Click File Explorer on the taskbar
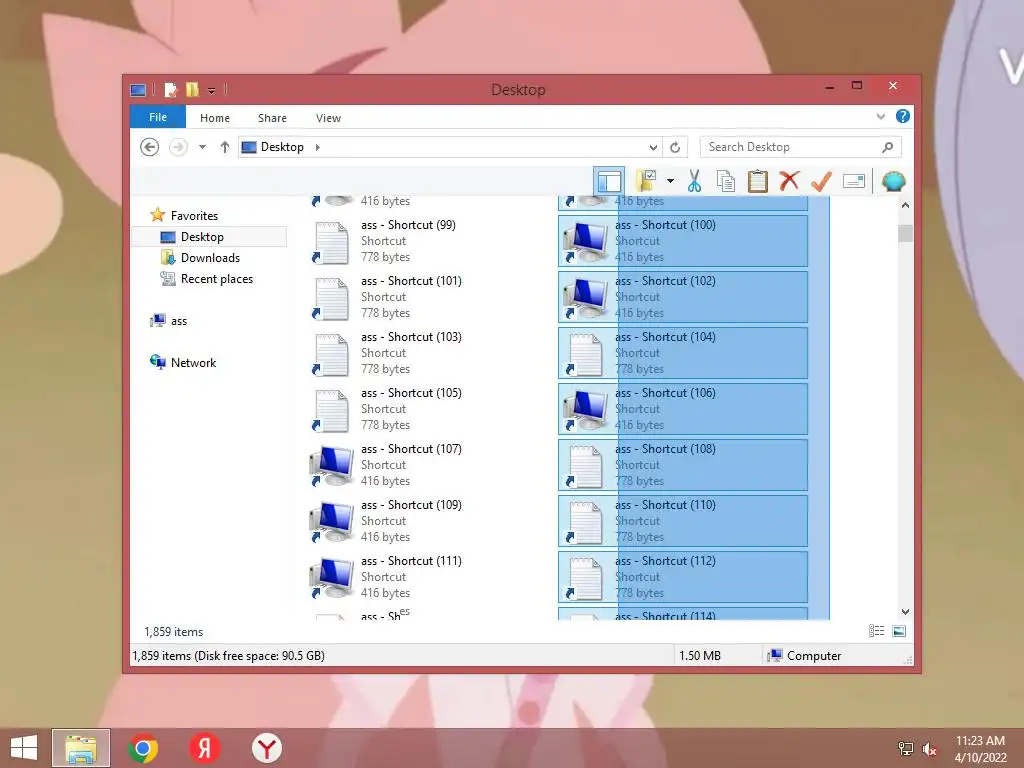This screenshot has height=768, width=1024. point(81,748)
